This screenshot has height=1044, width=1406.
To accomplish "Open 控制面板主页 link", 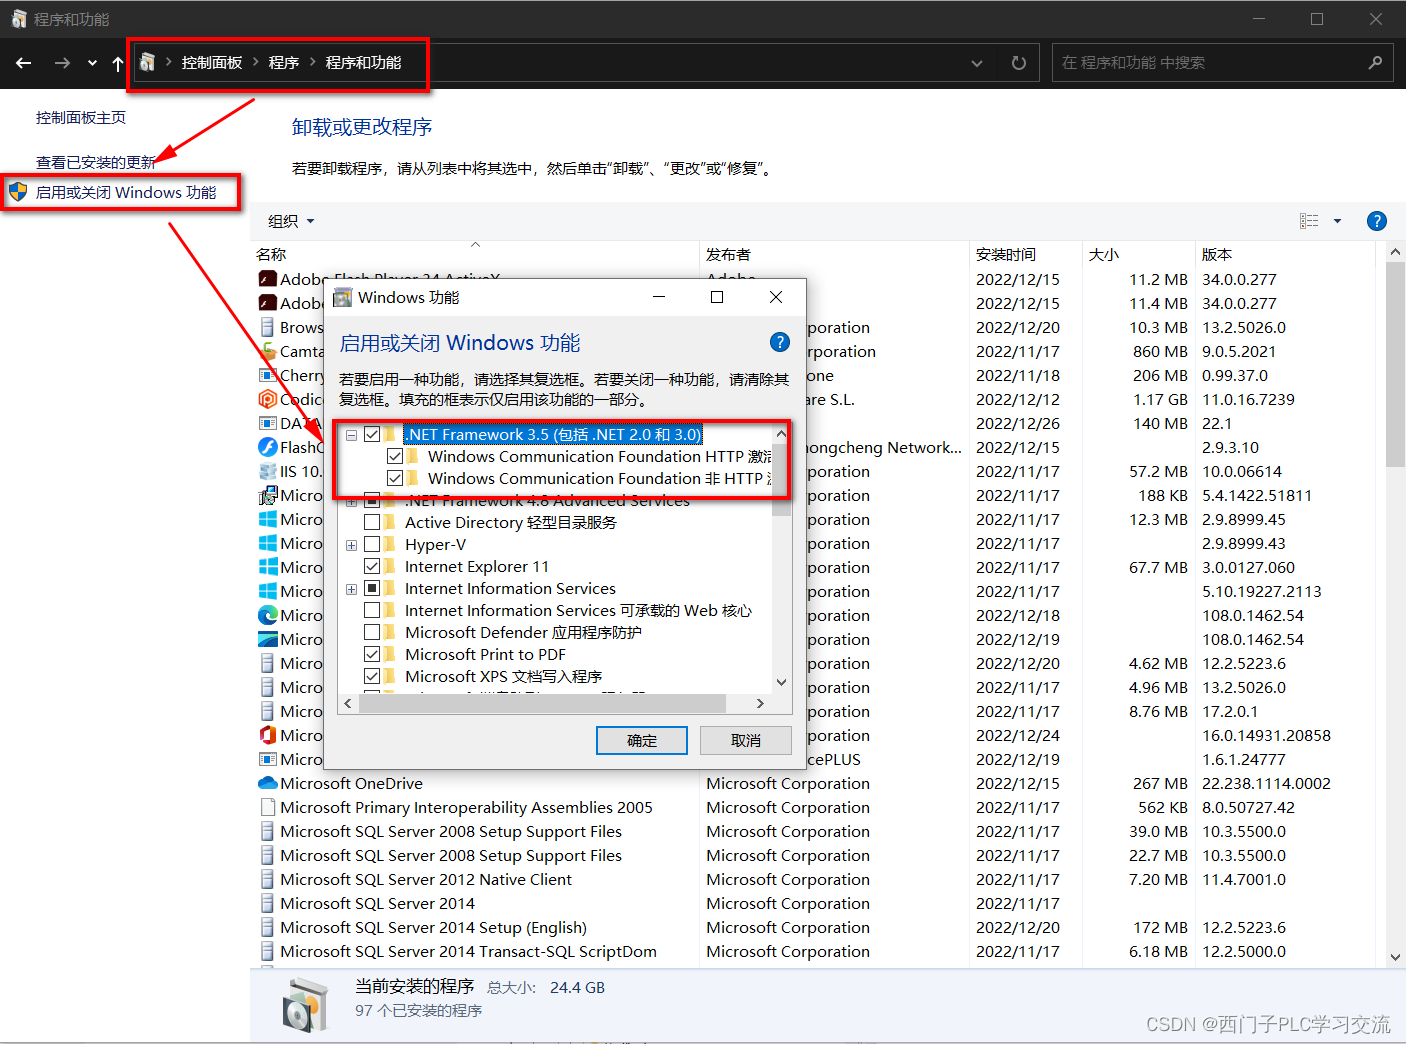I will (81, 117).
